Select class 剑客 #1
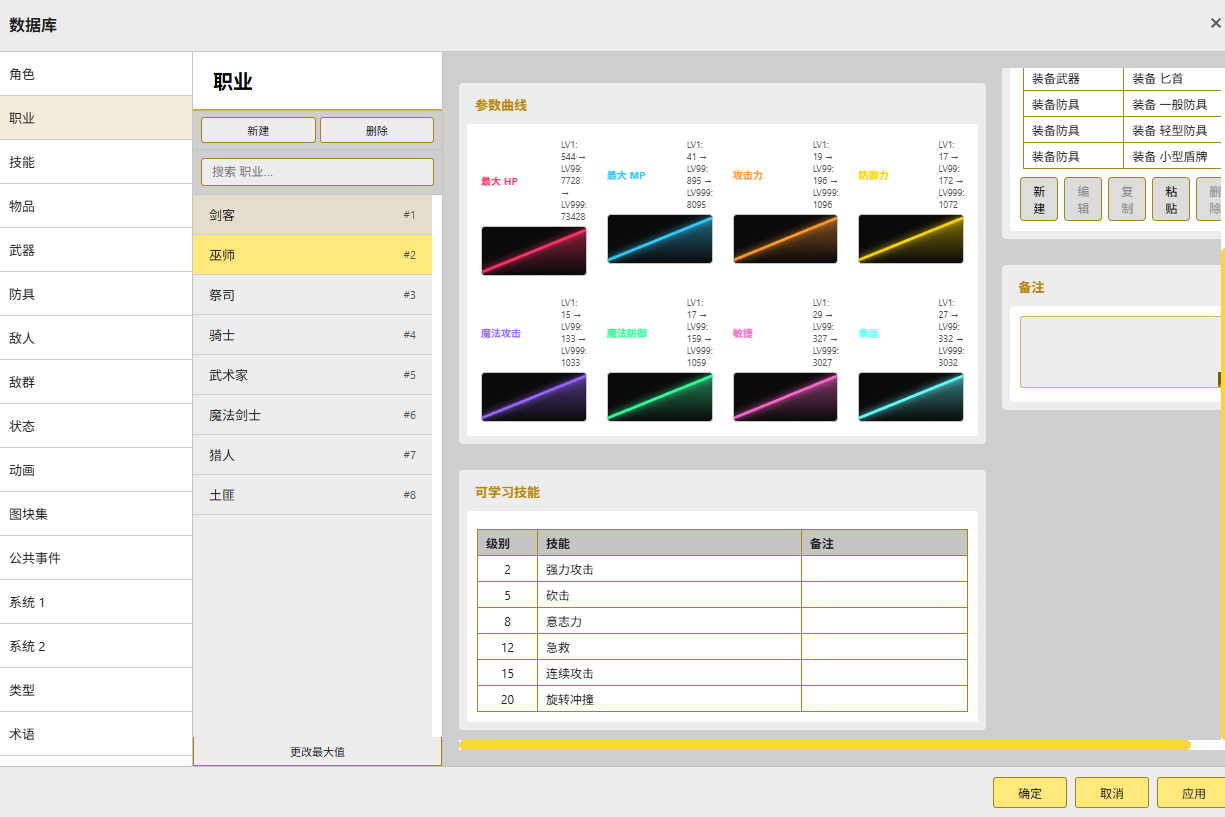Image resolution: width=1225 pixels, height=817 pixels. 312,215
